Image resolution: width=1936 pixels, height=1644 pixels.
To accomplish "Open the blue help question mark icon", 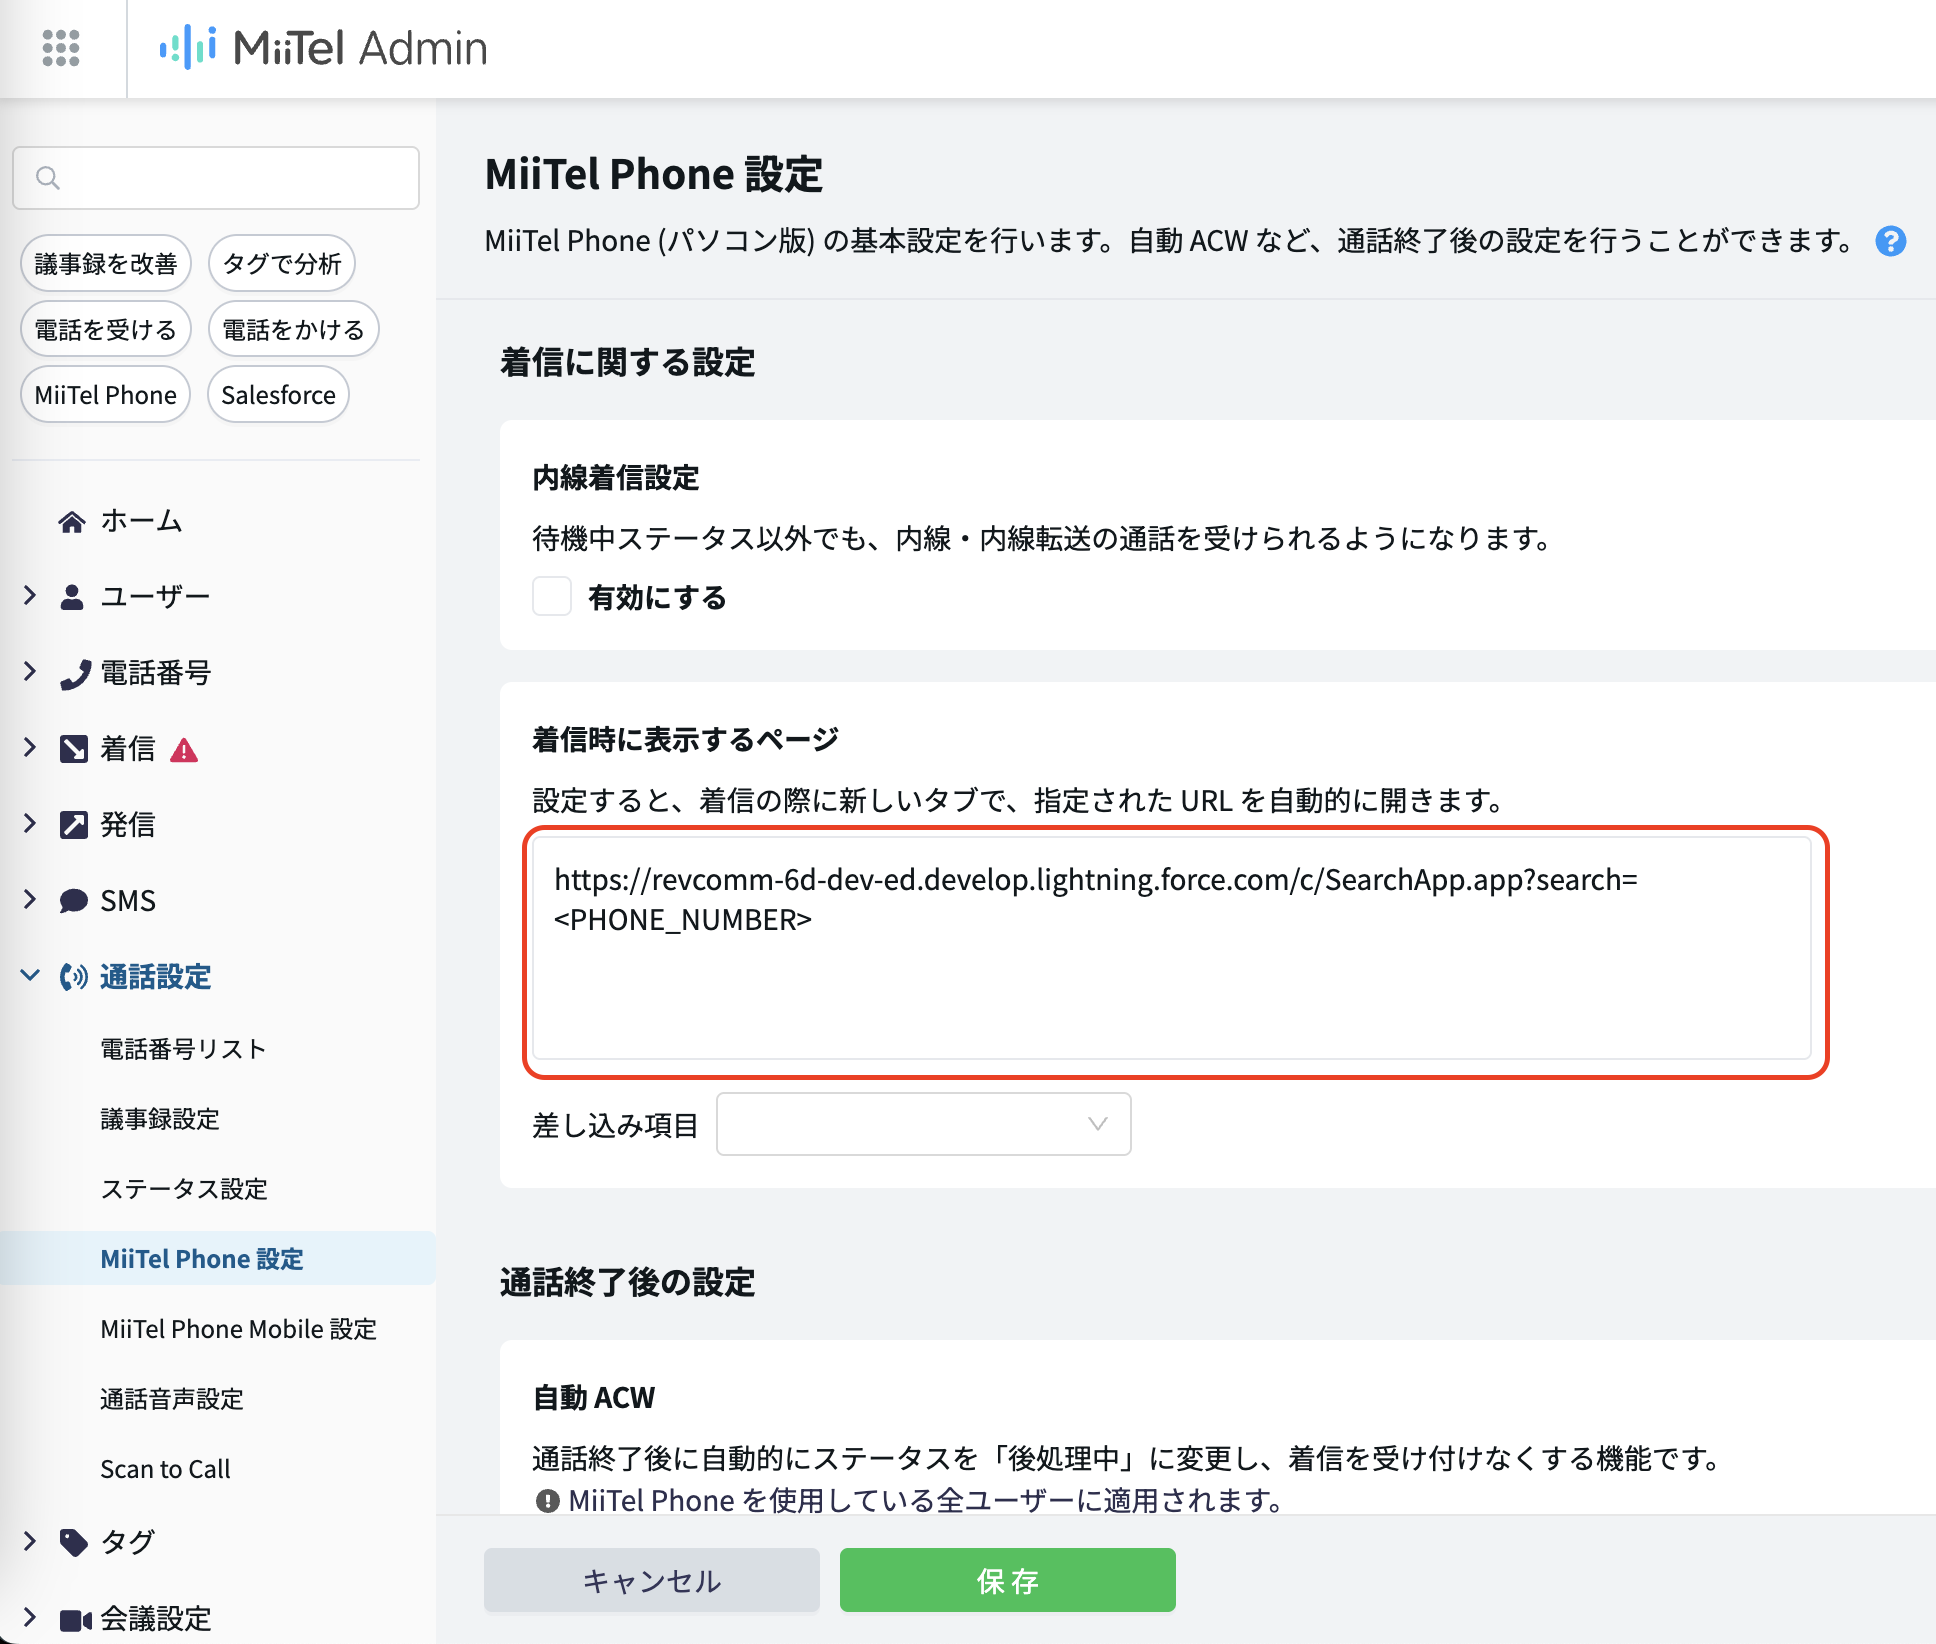I will [x=1890, y=241].
